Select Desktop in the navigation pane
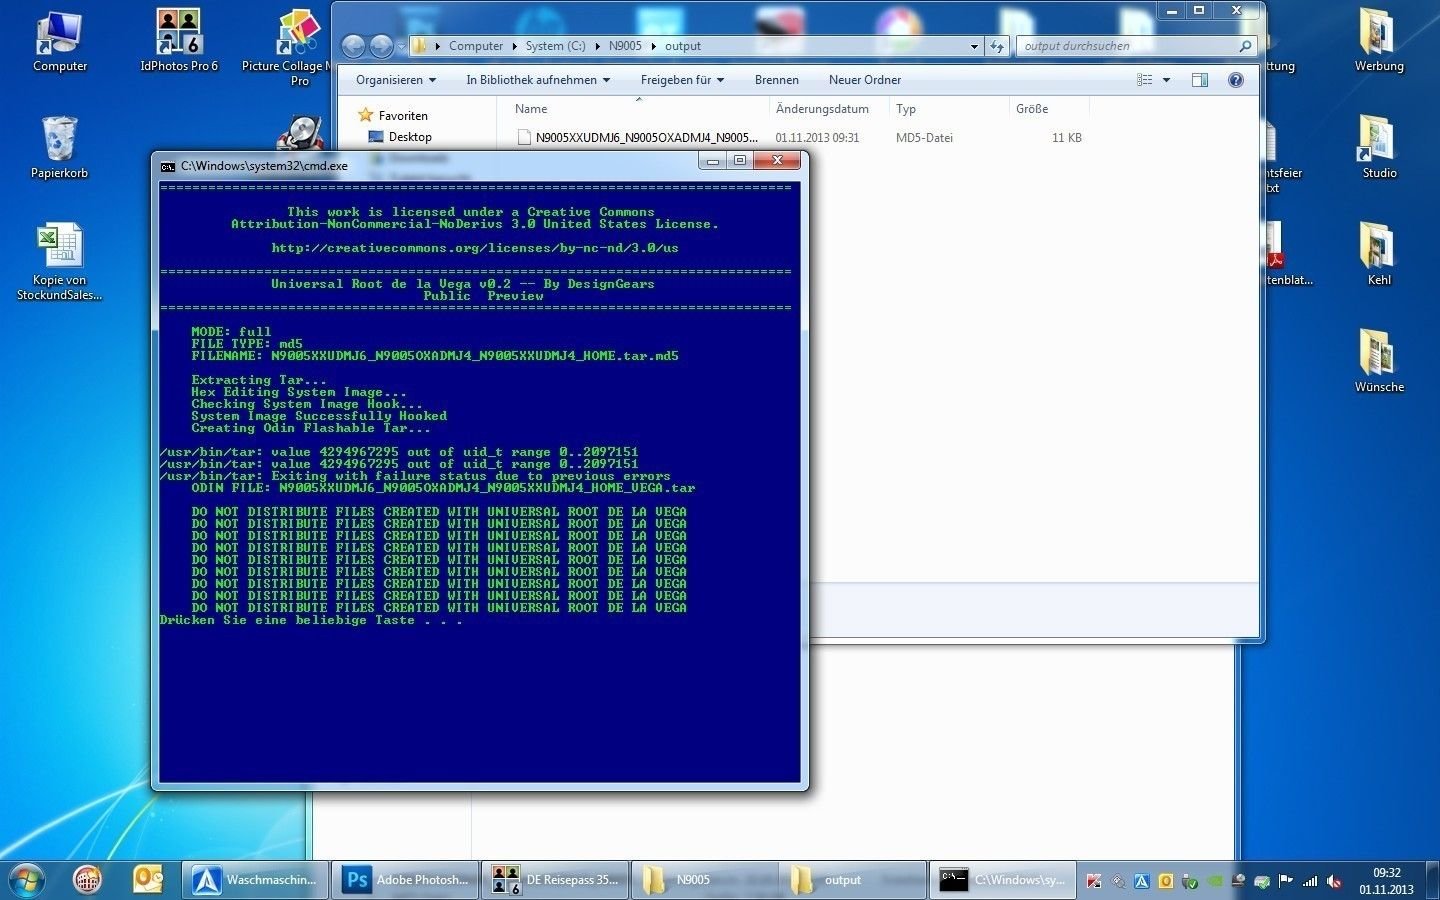 coord(401,137)
